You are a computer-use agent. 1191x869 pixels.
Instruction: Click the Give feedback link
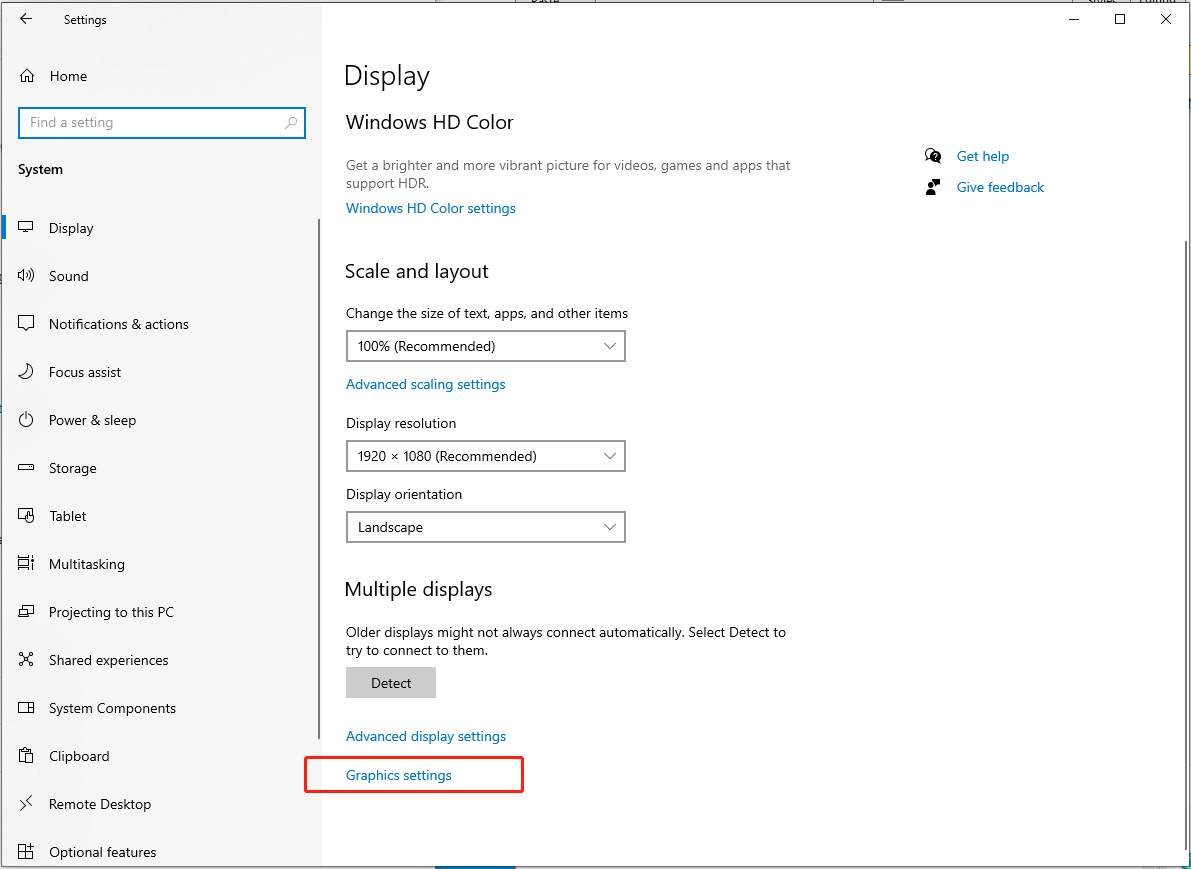[1000, 187]
